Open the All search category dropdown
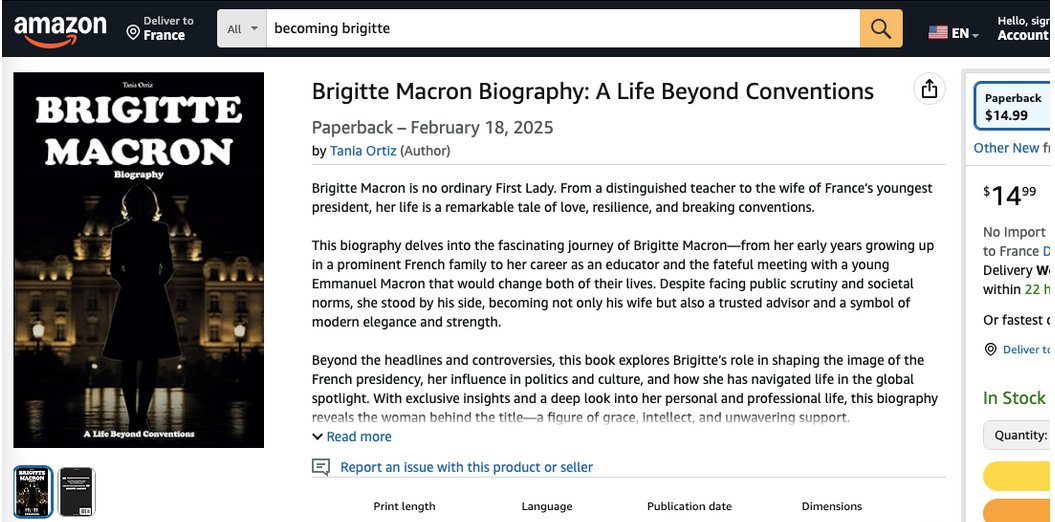The width and height of the screenshot is (1055, 522). tap(242, 28)
